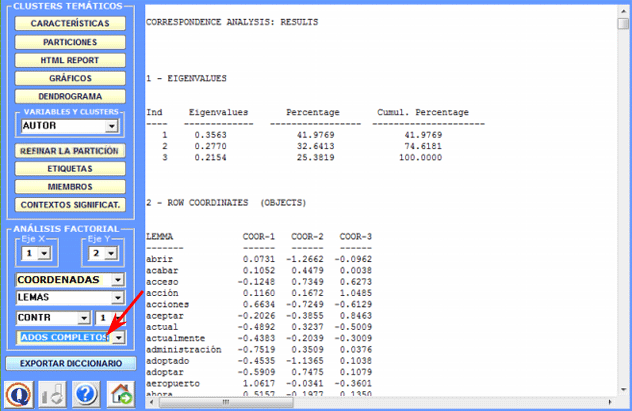Open the CONTR dropdown
Screen dimensions: 632x411
[84, 318]
